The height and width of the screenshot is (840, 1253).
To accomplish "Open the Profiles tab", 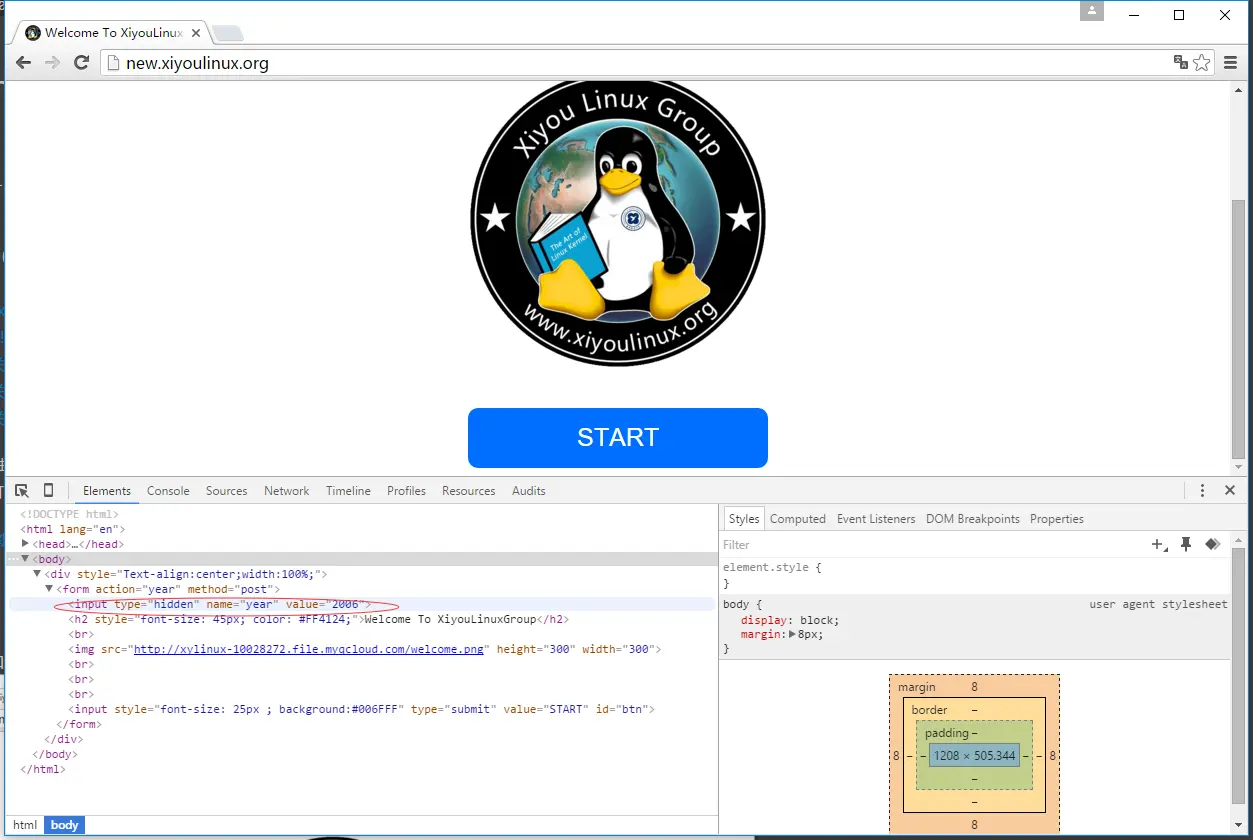I will pos(406,490).
